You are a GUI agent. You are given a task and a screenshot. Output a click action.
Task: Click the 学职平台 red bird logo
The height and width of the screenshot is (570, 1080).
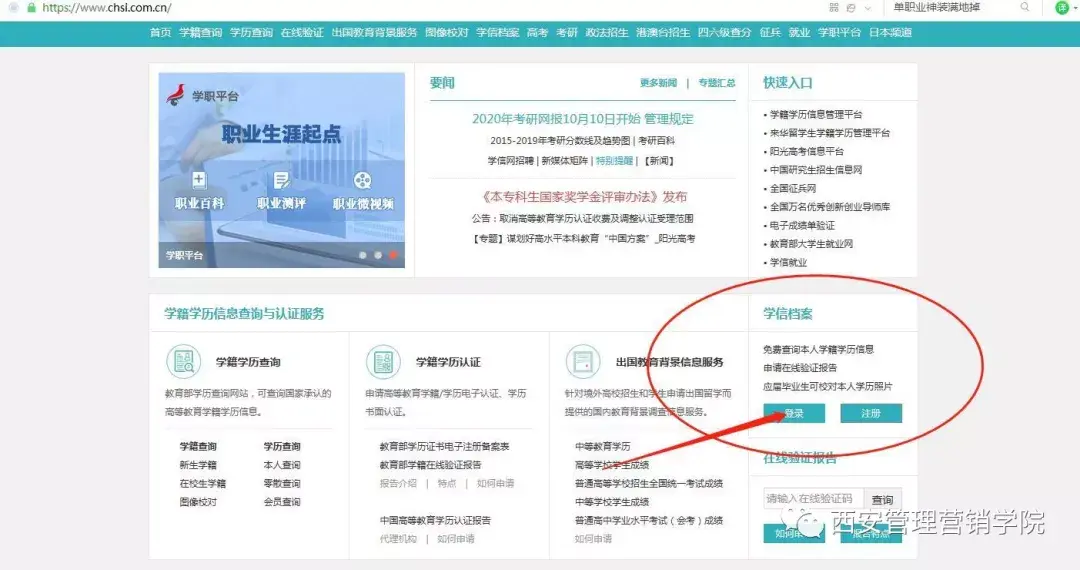(x=176, y=94)
